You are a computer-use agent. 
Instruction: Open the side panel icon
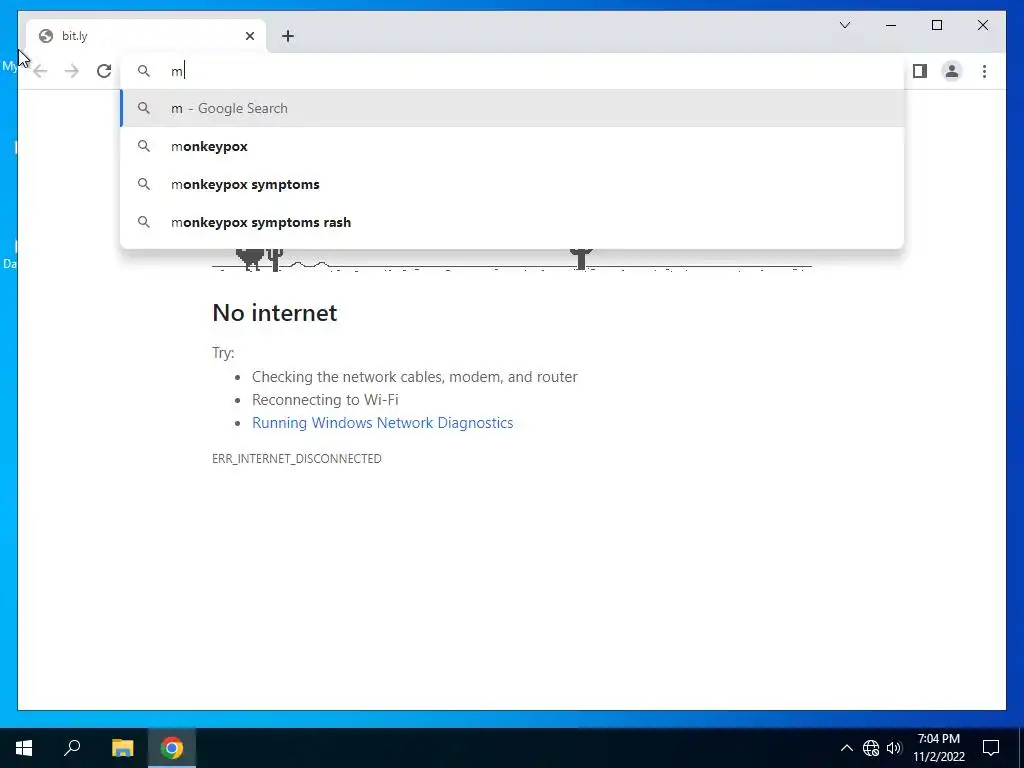coord(920,71)
